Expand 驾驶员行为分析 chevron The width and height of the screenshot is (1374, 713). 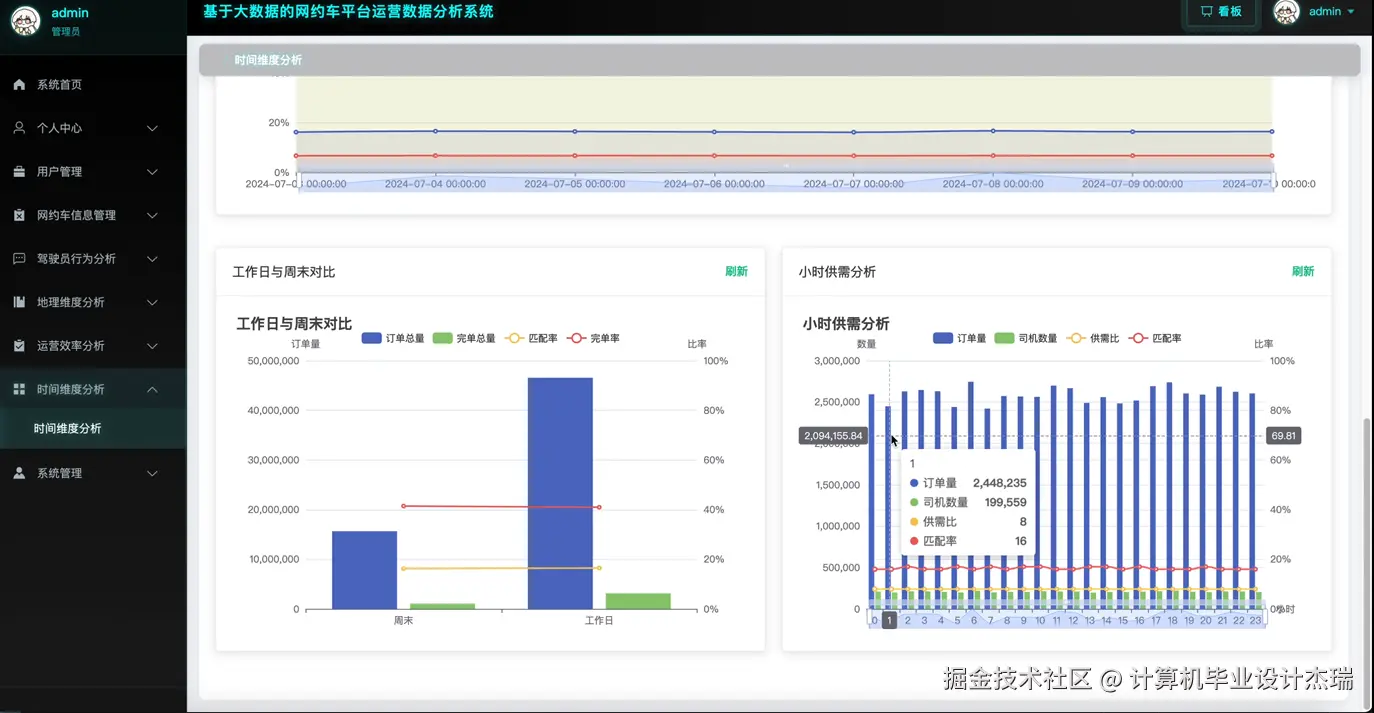pyautogui.click(x=152, y=258)
